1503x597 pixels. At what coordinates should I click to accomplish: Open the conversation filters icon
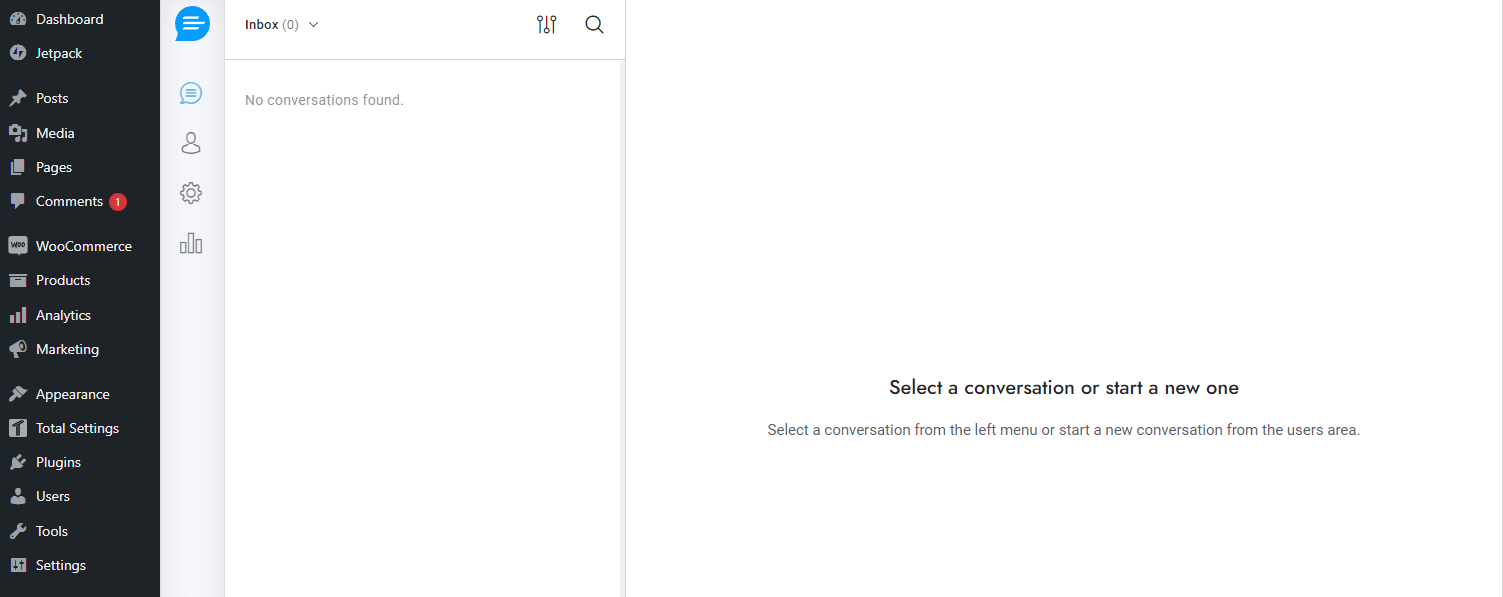pyautogui.click(x=546, y=24)
